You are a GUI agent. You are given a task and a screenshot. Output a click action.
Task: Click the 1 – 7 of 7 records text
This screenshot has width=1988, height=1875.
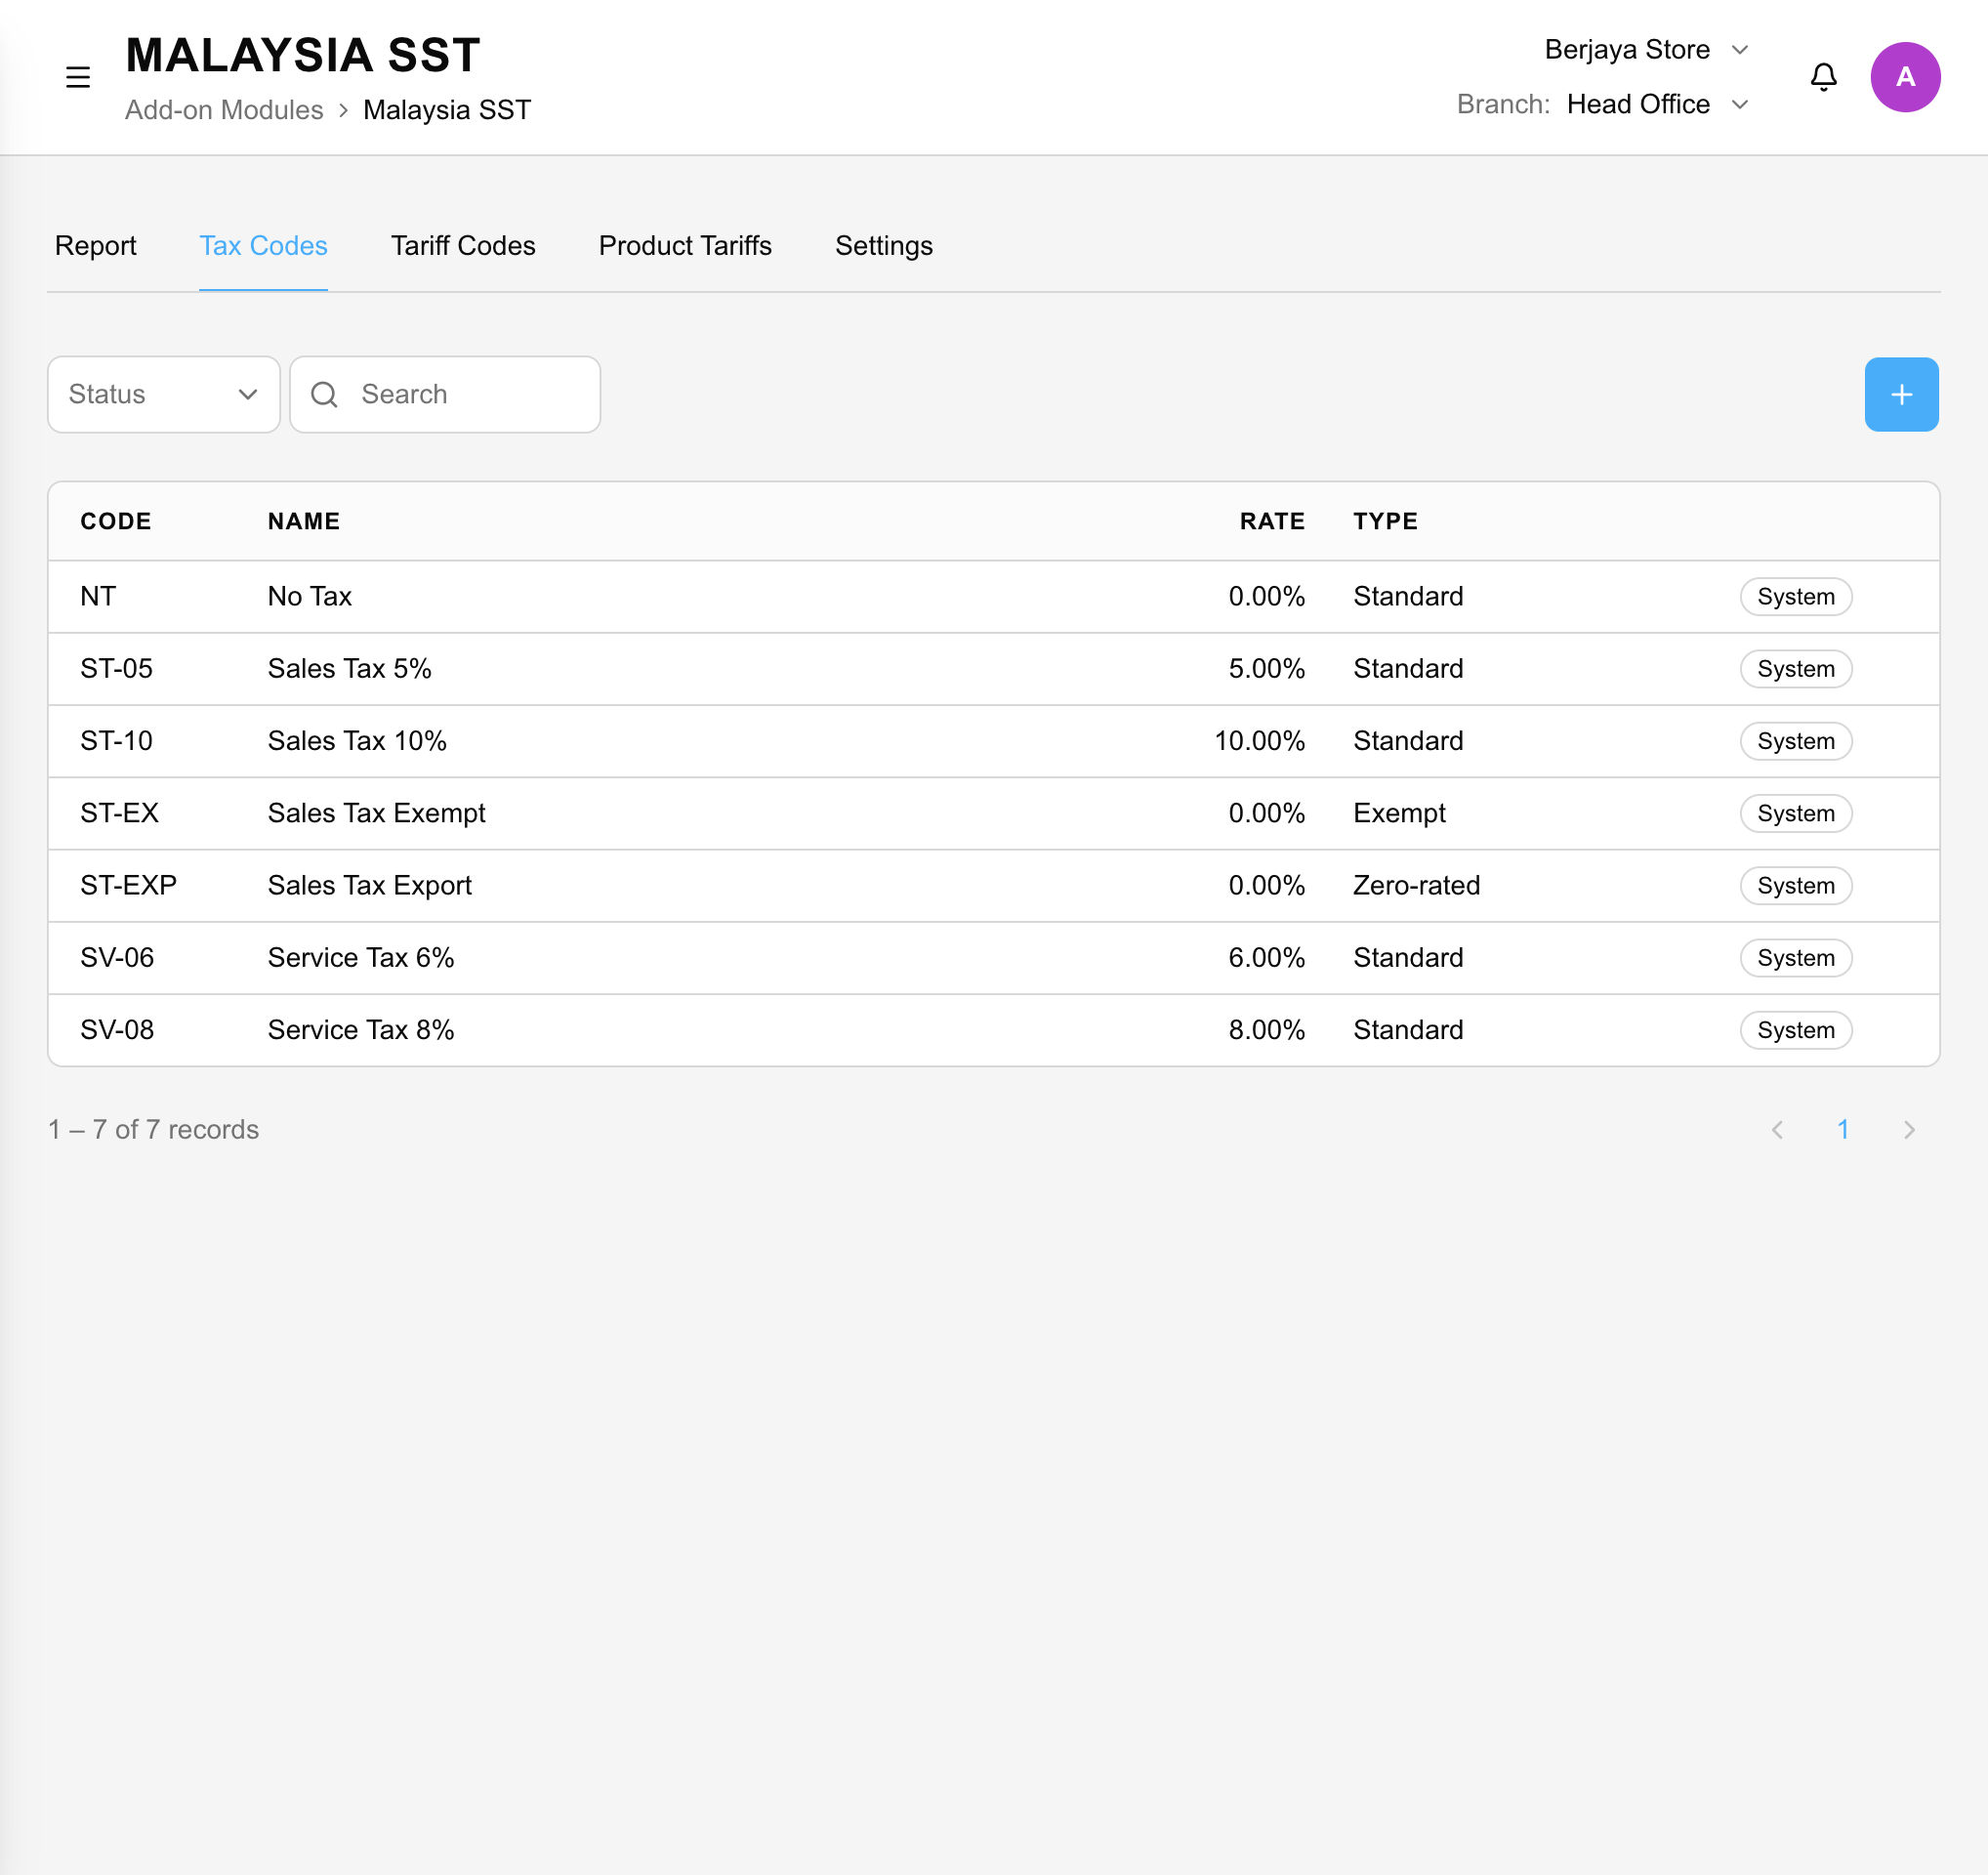tap(153, 1129)
